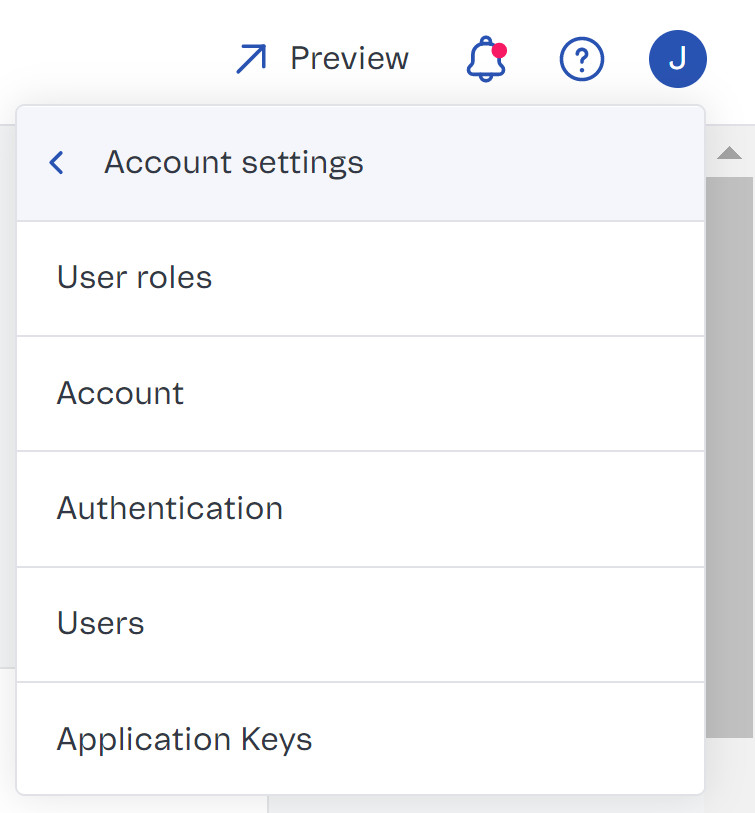
Task: Choose the Account menu entry
Action: tap(121, 393)
